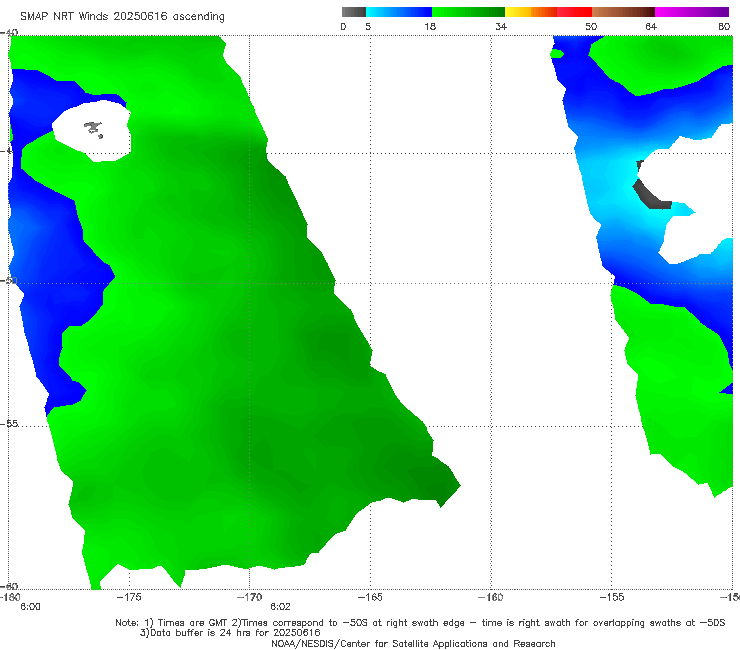Click the green 18-34 segment of color bar
Viewport: 740px width, 650px height.
(468, 12)
